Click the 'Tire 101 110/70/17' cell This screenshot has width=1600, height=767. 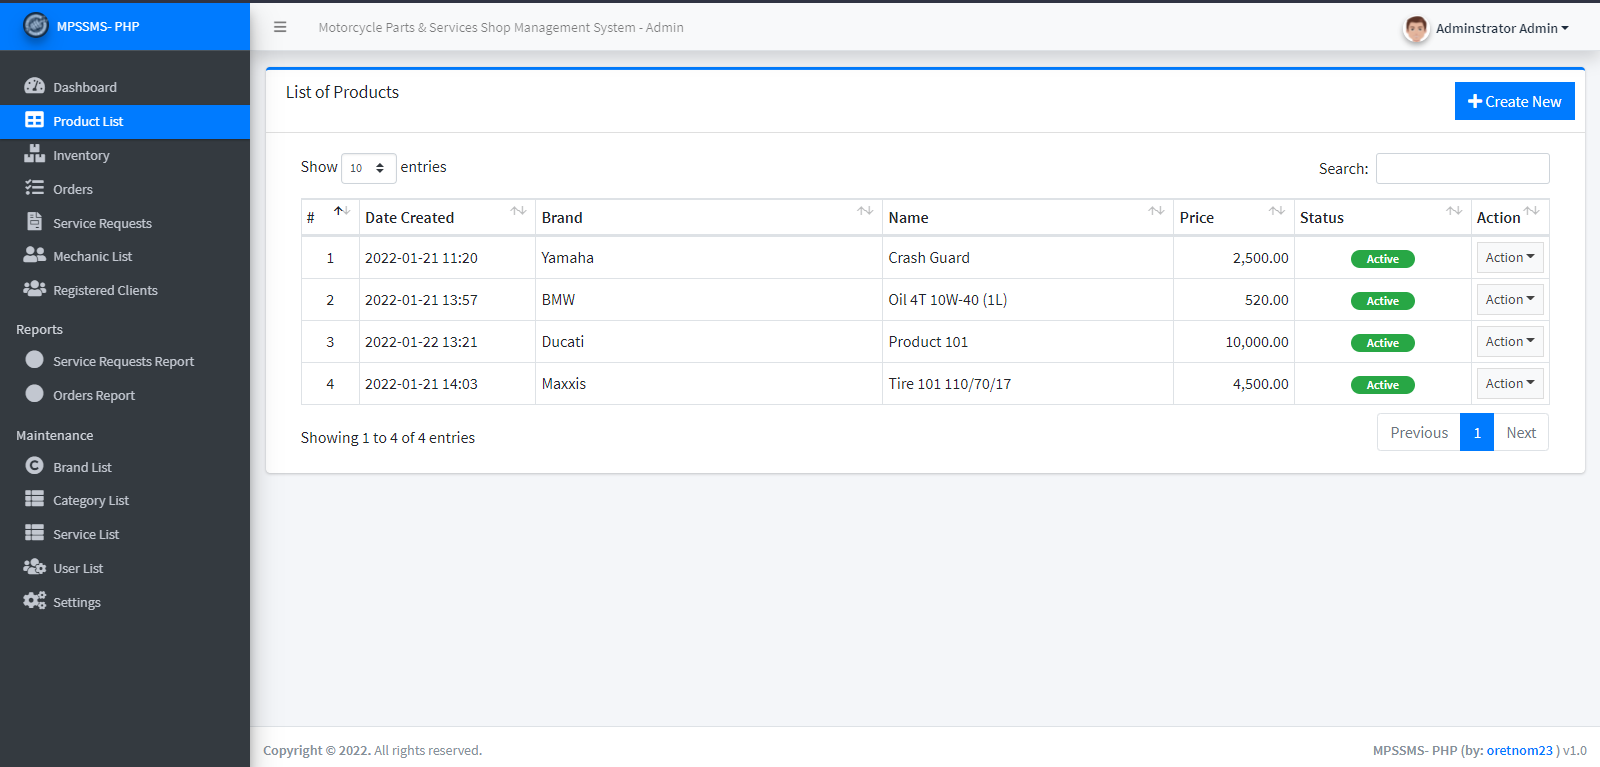(1028, 384)
